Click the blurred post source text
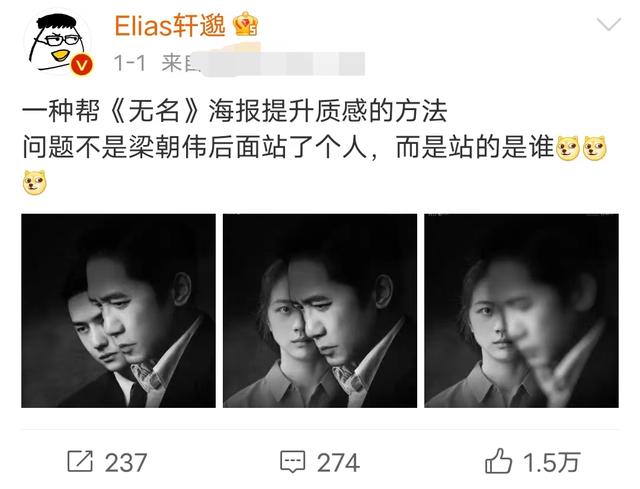The width and height of the screenshot is (640, 489). [263, 64]
